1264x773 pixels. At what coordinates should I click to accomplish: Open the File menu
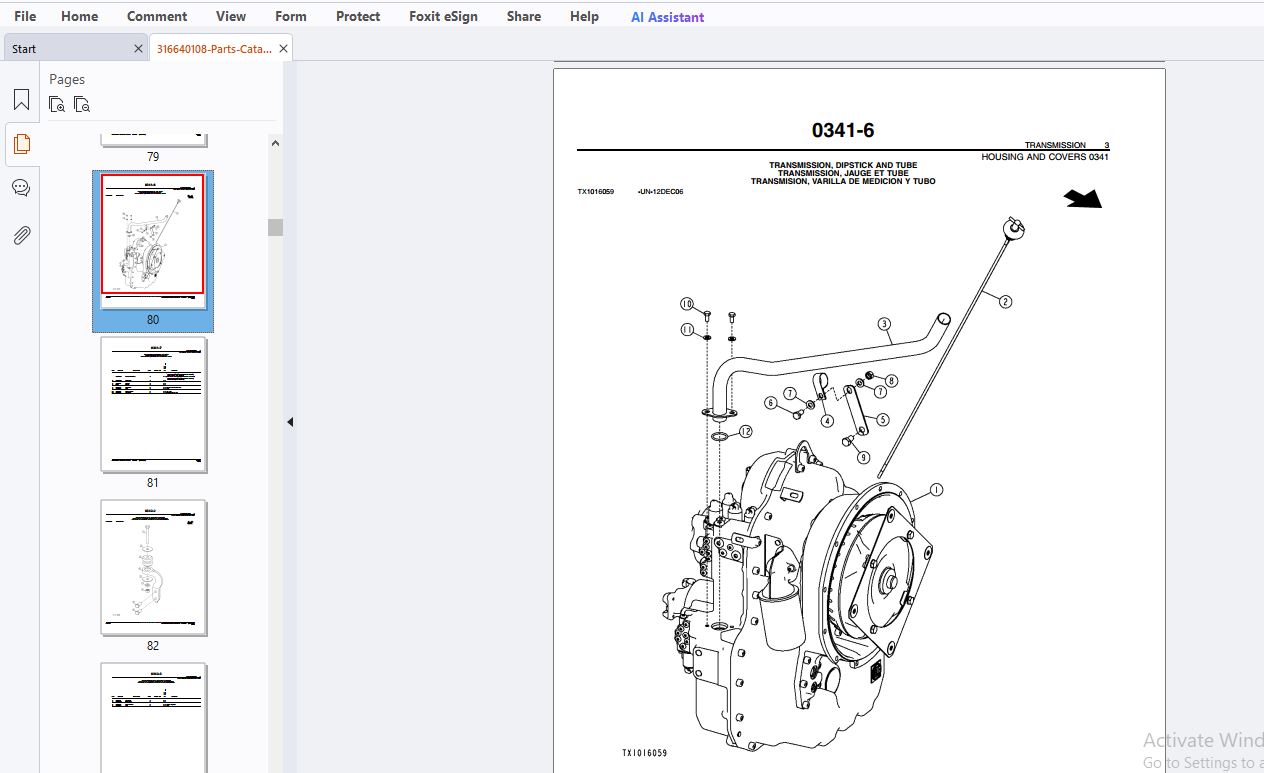(25, 16)
